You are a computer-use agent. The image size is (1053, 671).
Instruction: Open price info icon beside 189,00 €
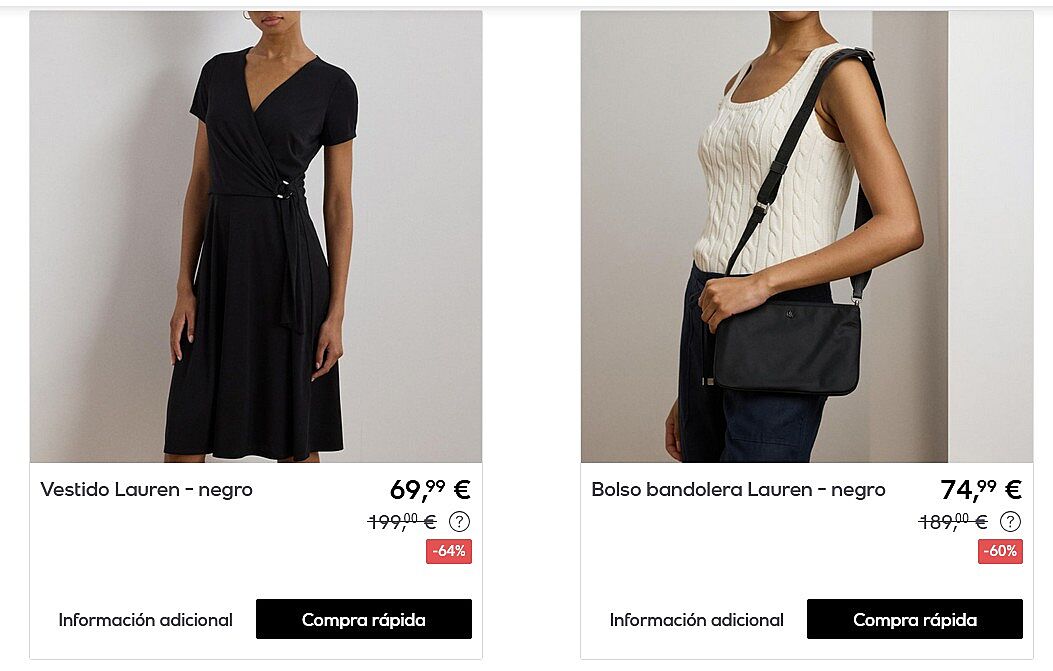click(1010, 521)
